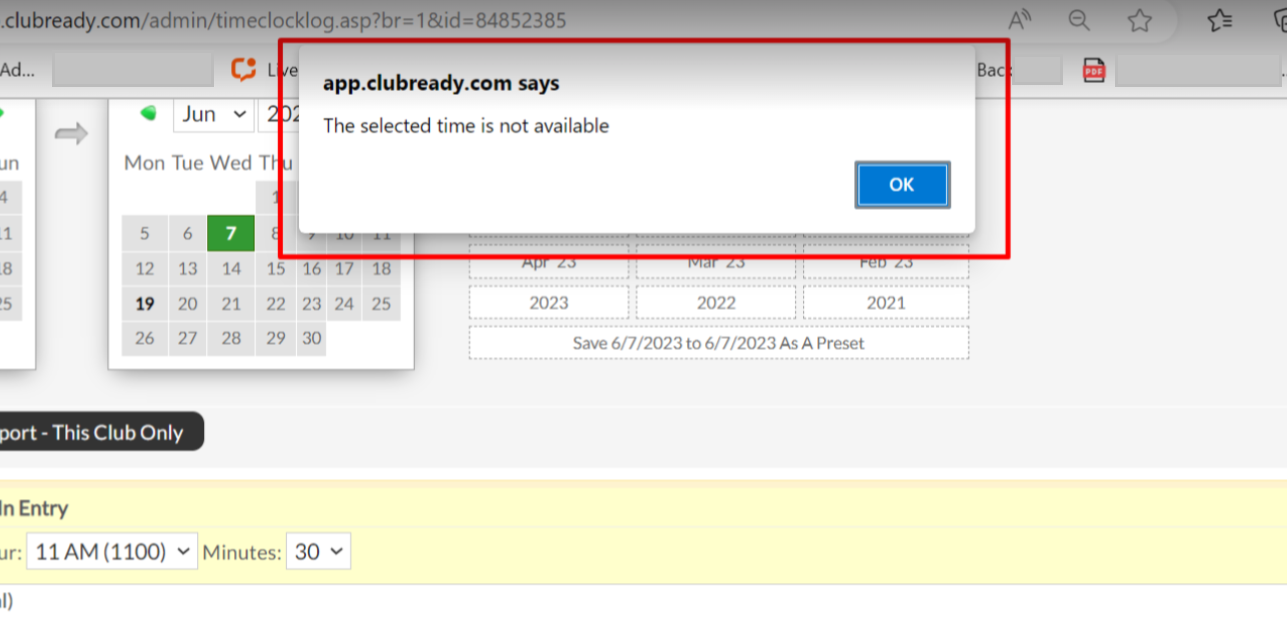The width and height of the screenshot is (1287, 619).
Task: Open the Hour dropdown showing 11 AM (1100)
Action: click(111, 551)
